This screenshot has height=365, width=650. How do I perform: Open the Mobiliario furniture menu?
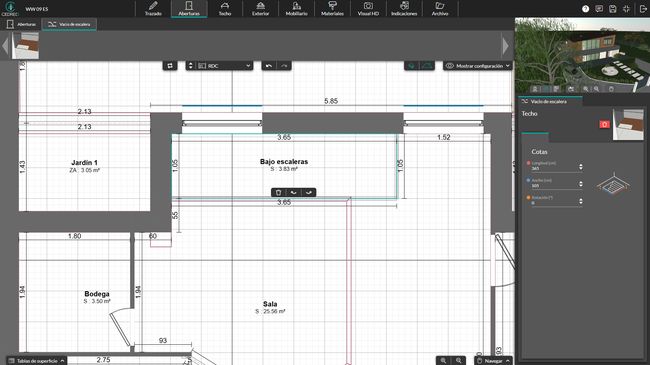pos(296,9)
